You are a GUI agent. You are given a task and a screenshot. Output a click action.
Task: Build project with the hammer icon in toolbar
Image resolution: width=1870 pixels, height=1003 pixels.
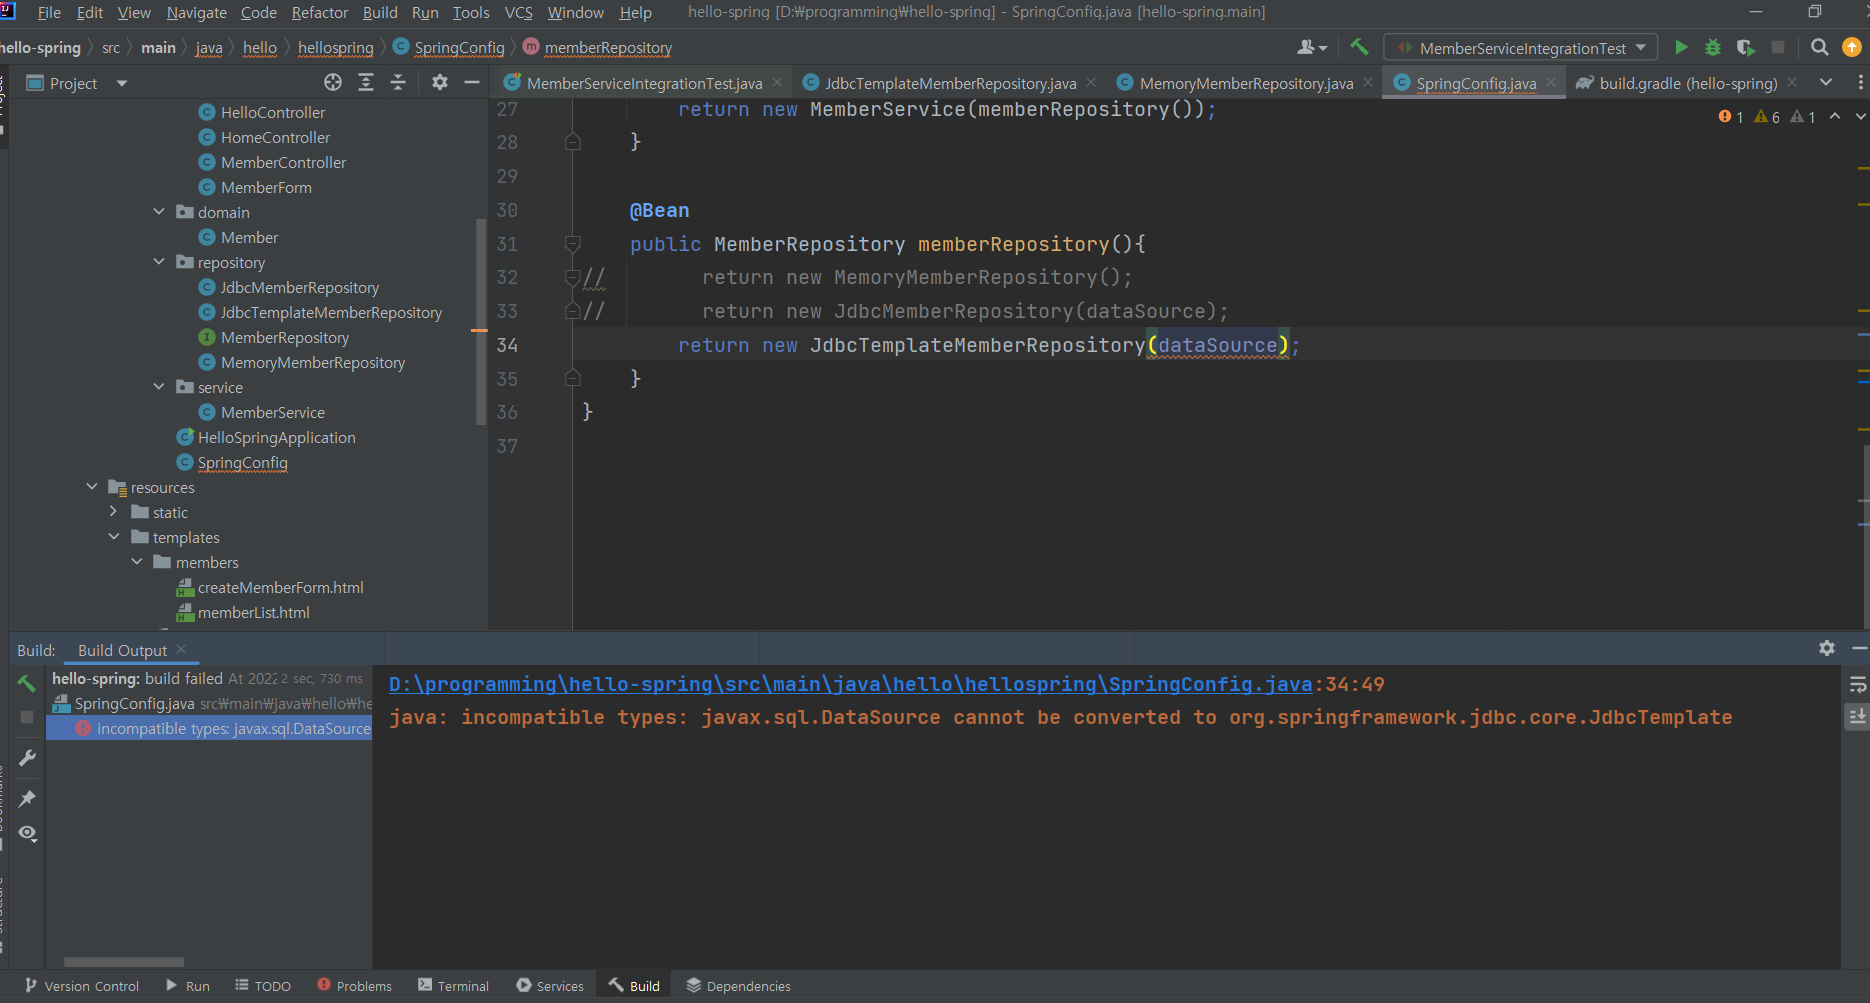(x=1359, y=47)
